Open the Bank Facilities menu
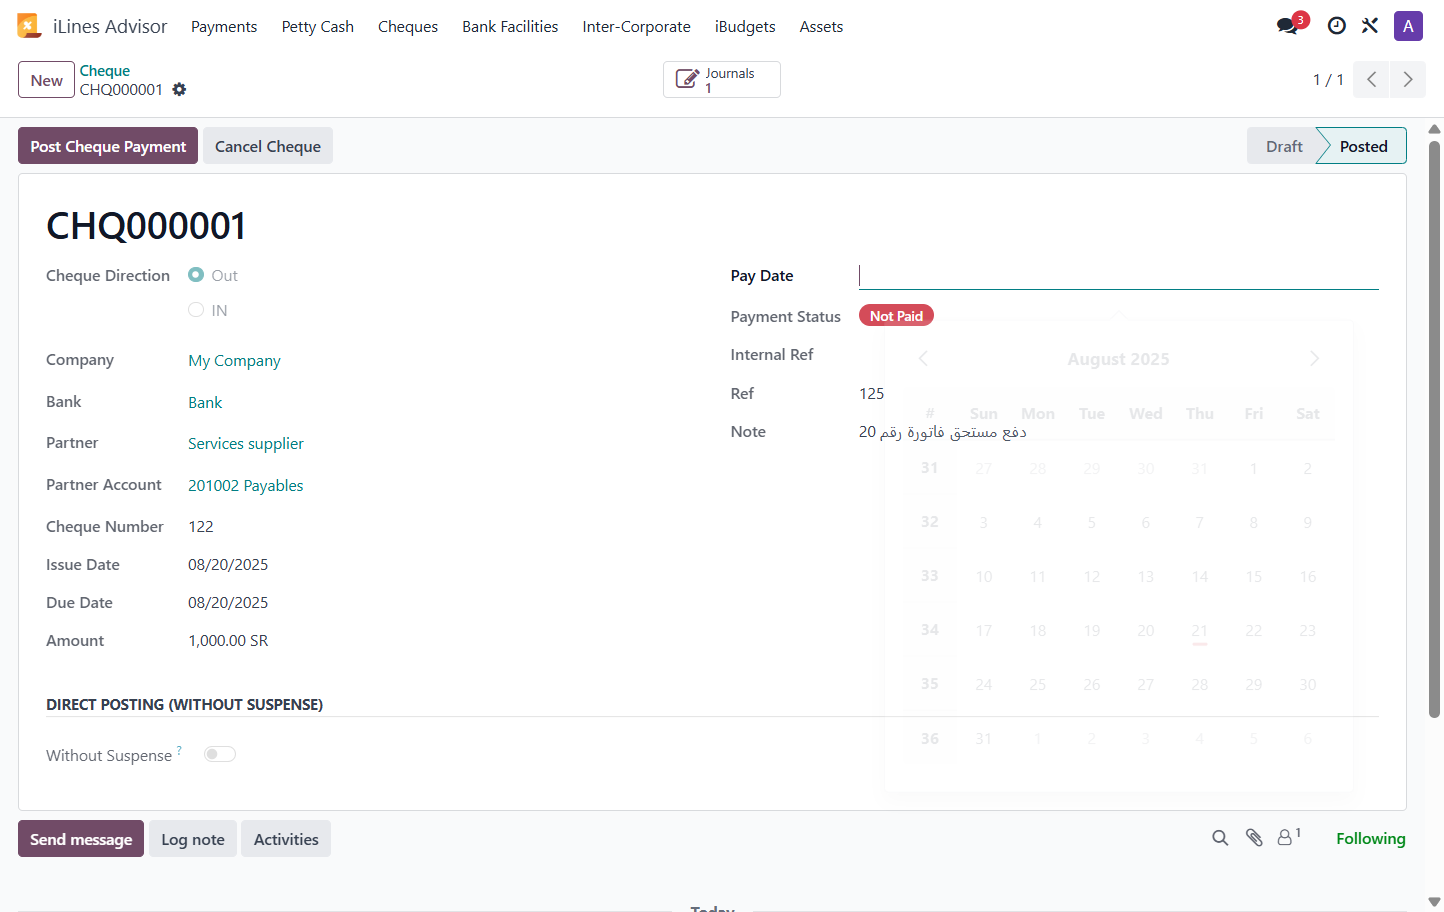 point(510,26)
